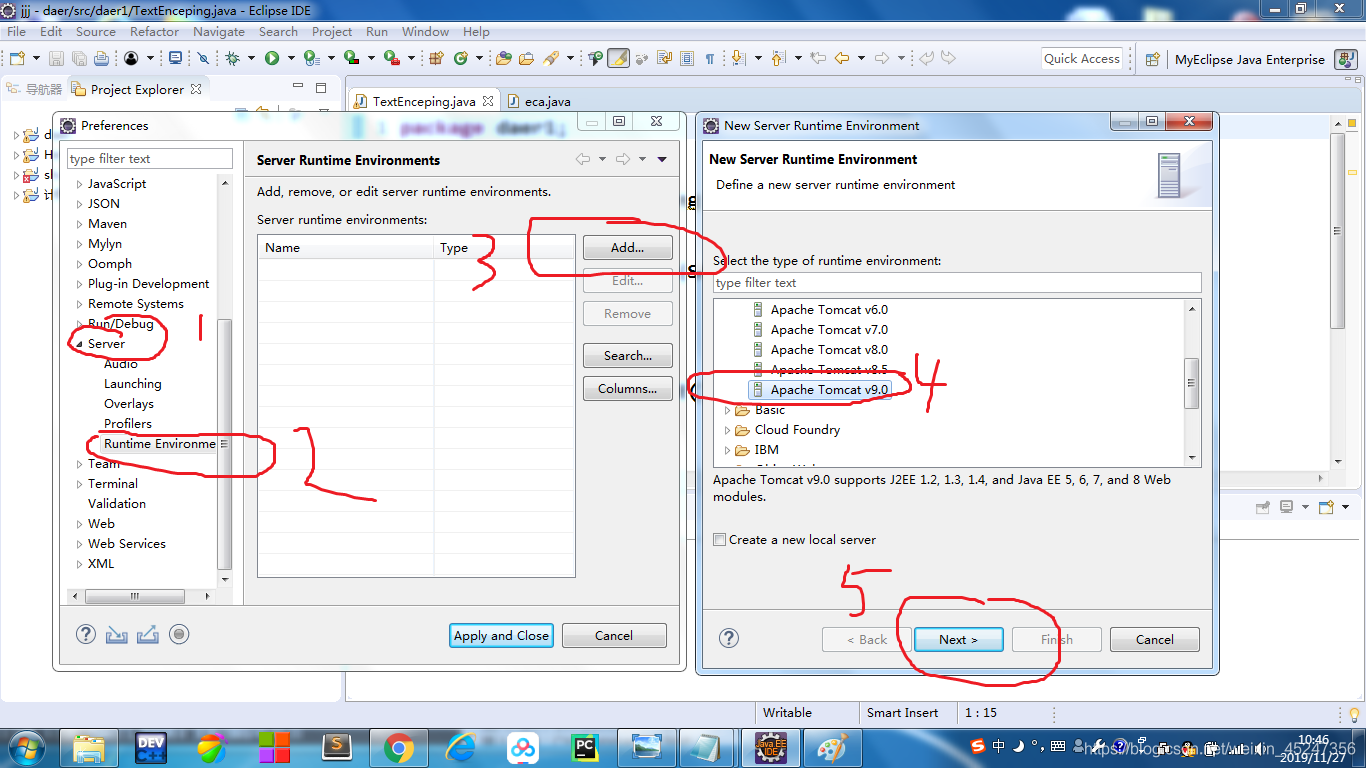
Task: Click the Name column header
Action: (346, 248)
